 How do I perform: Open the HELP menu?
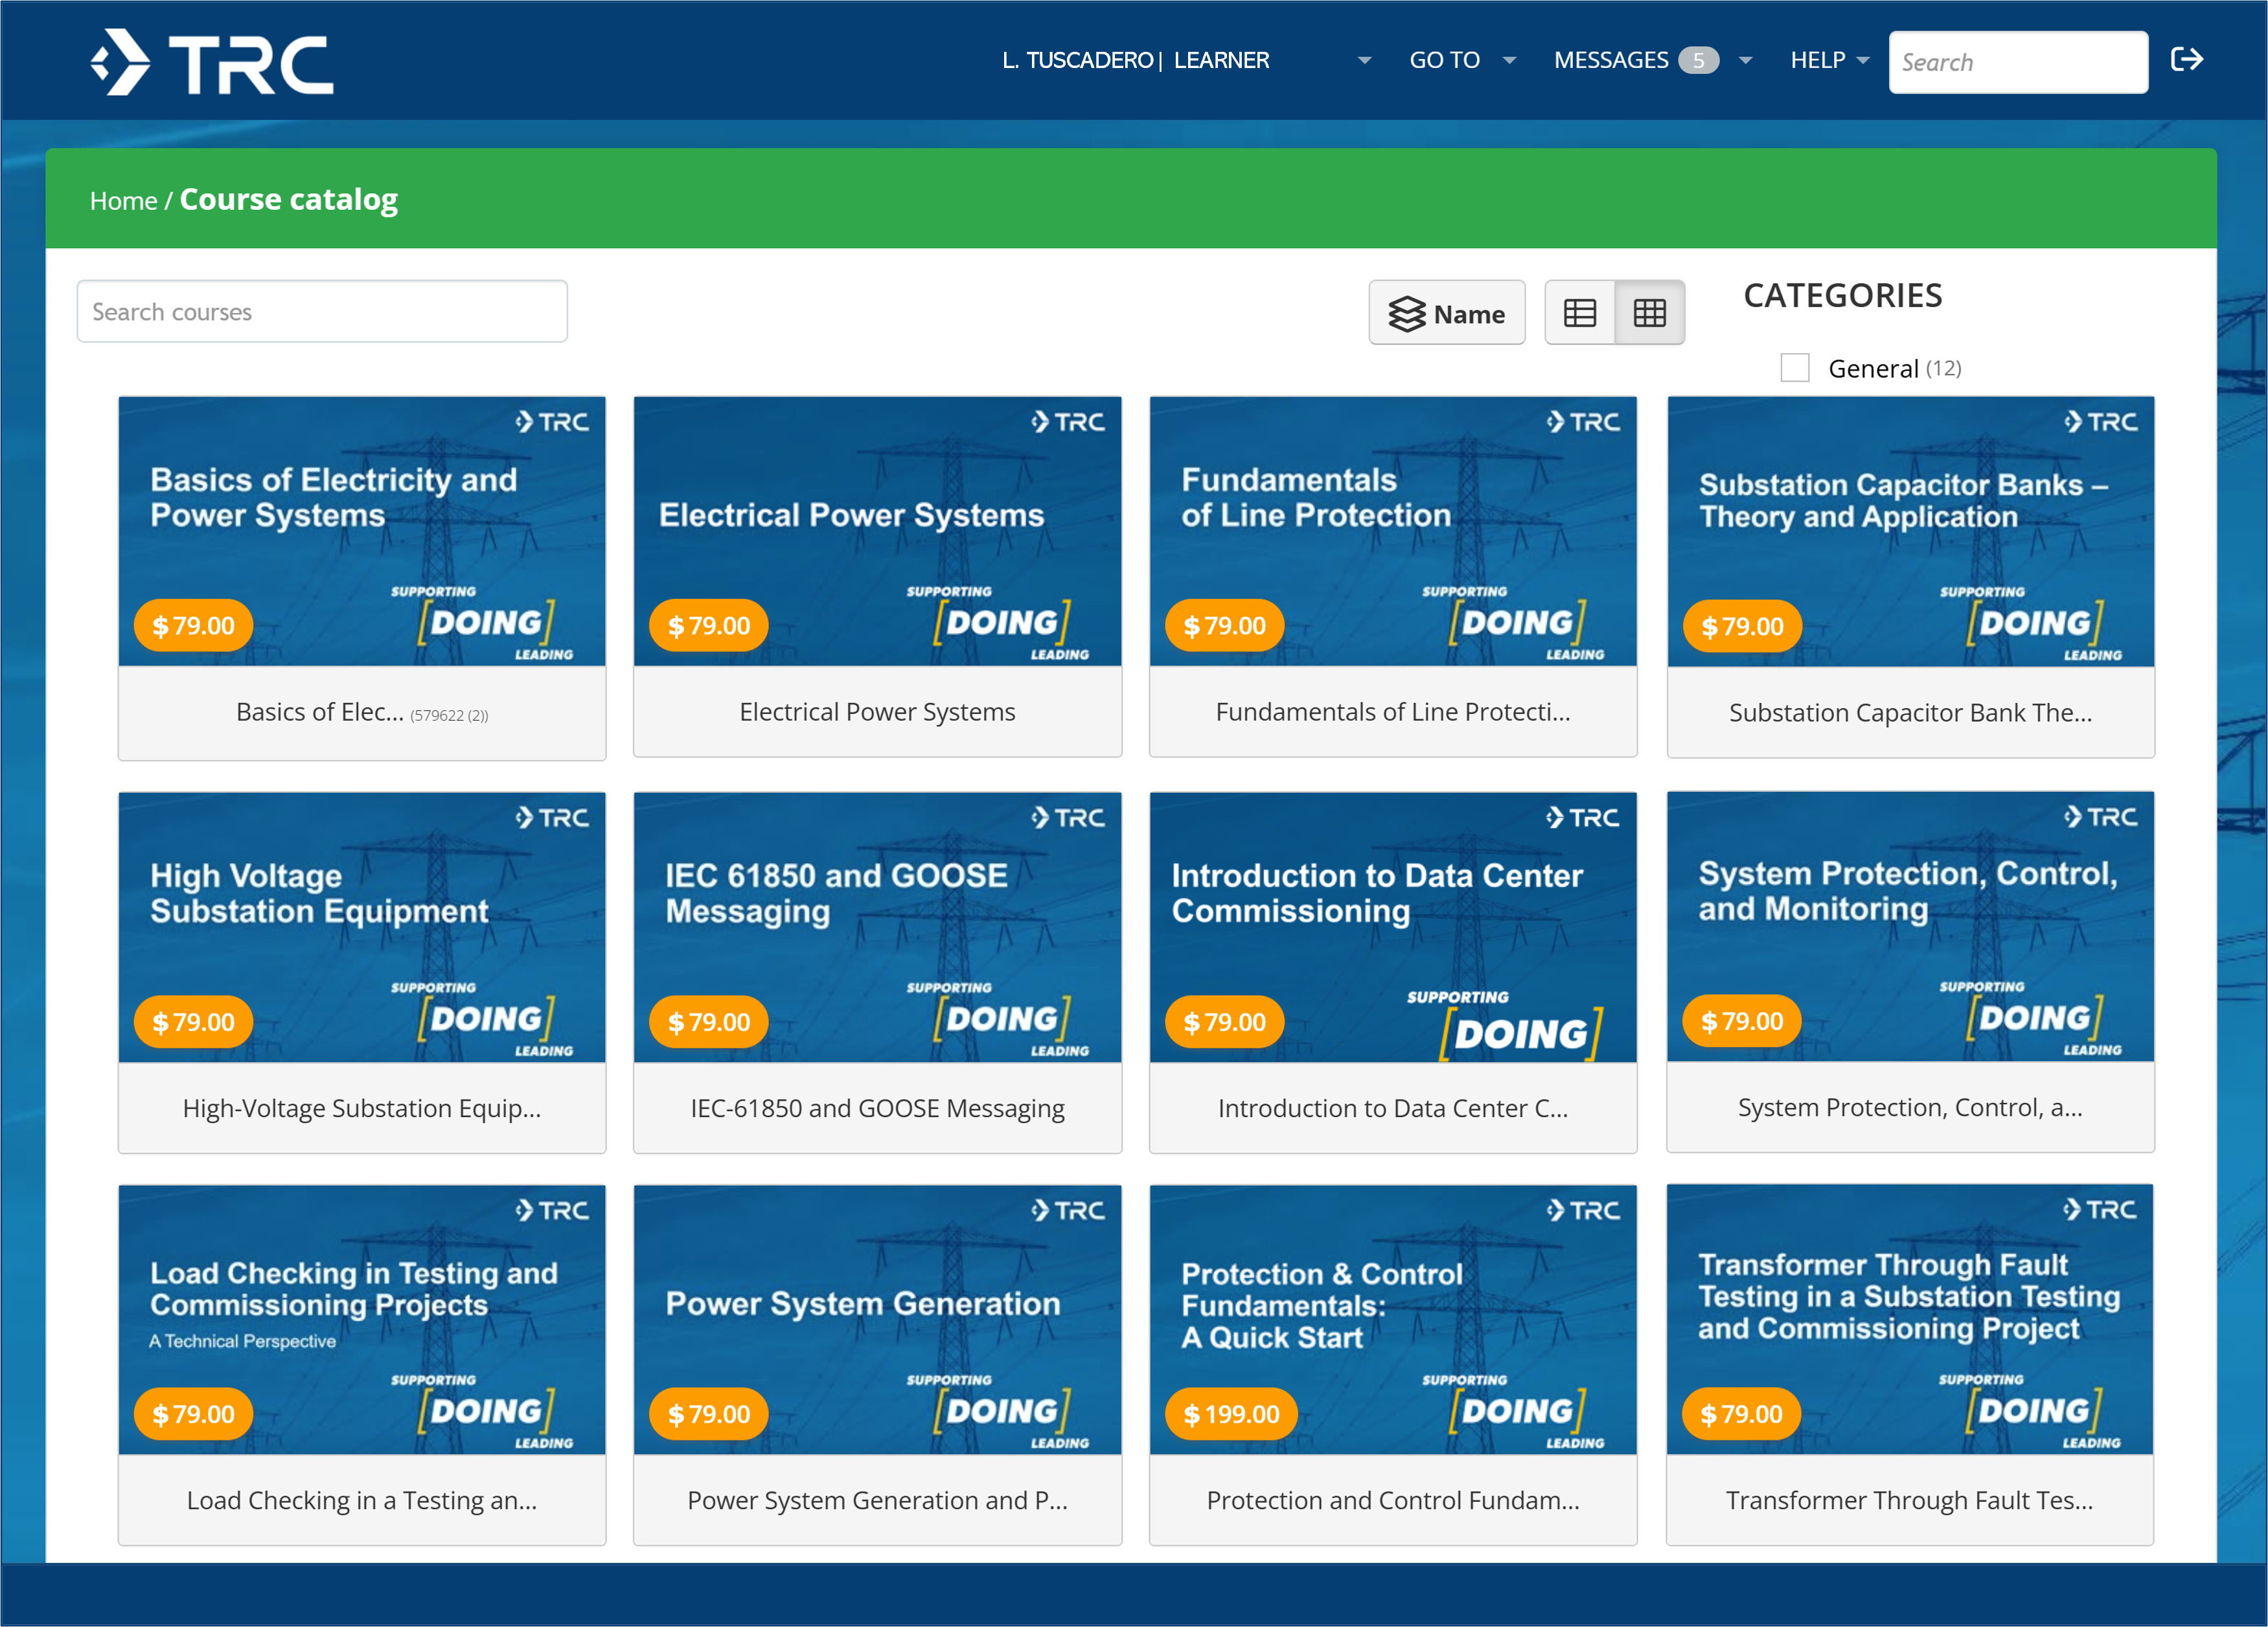(x=1817, y=60)
